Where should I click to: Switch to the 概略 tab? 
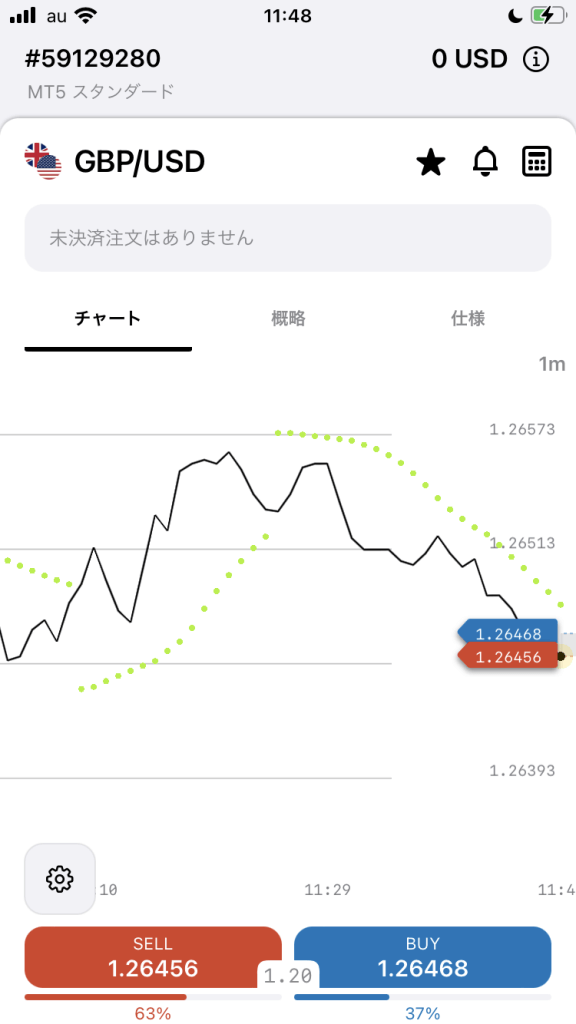point(288,318)
